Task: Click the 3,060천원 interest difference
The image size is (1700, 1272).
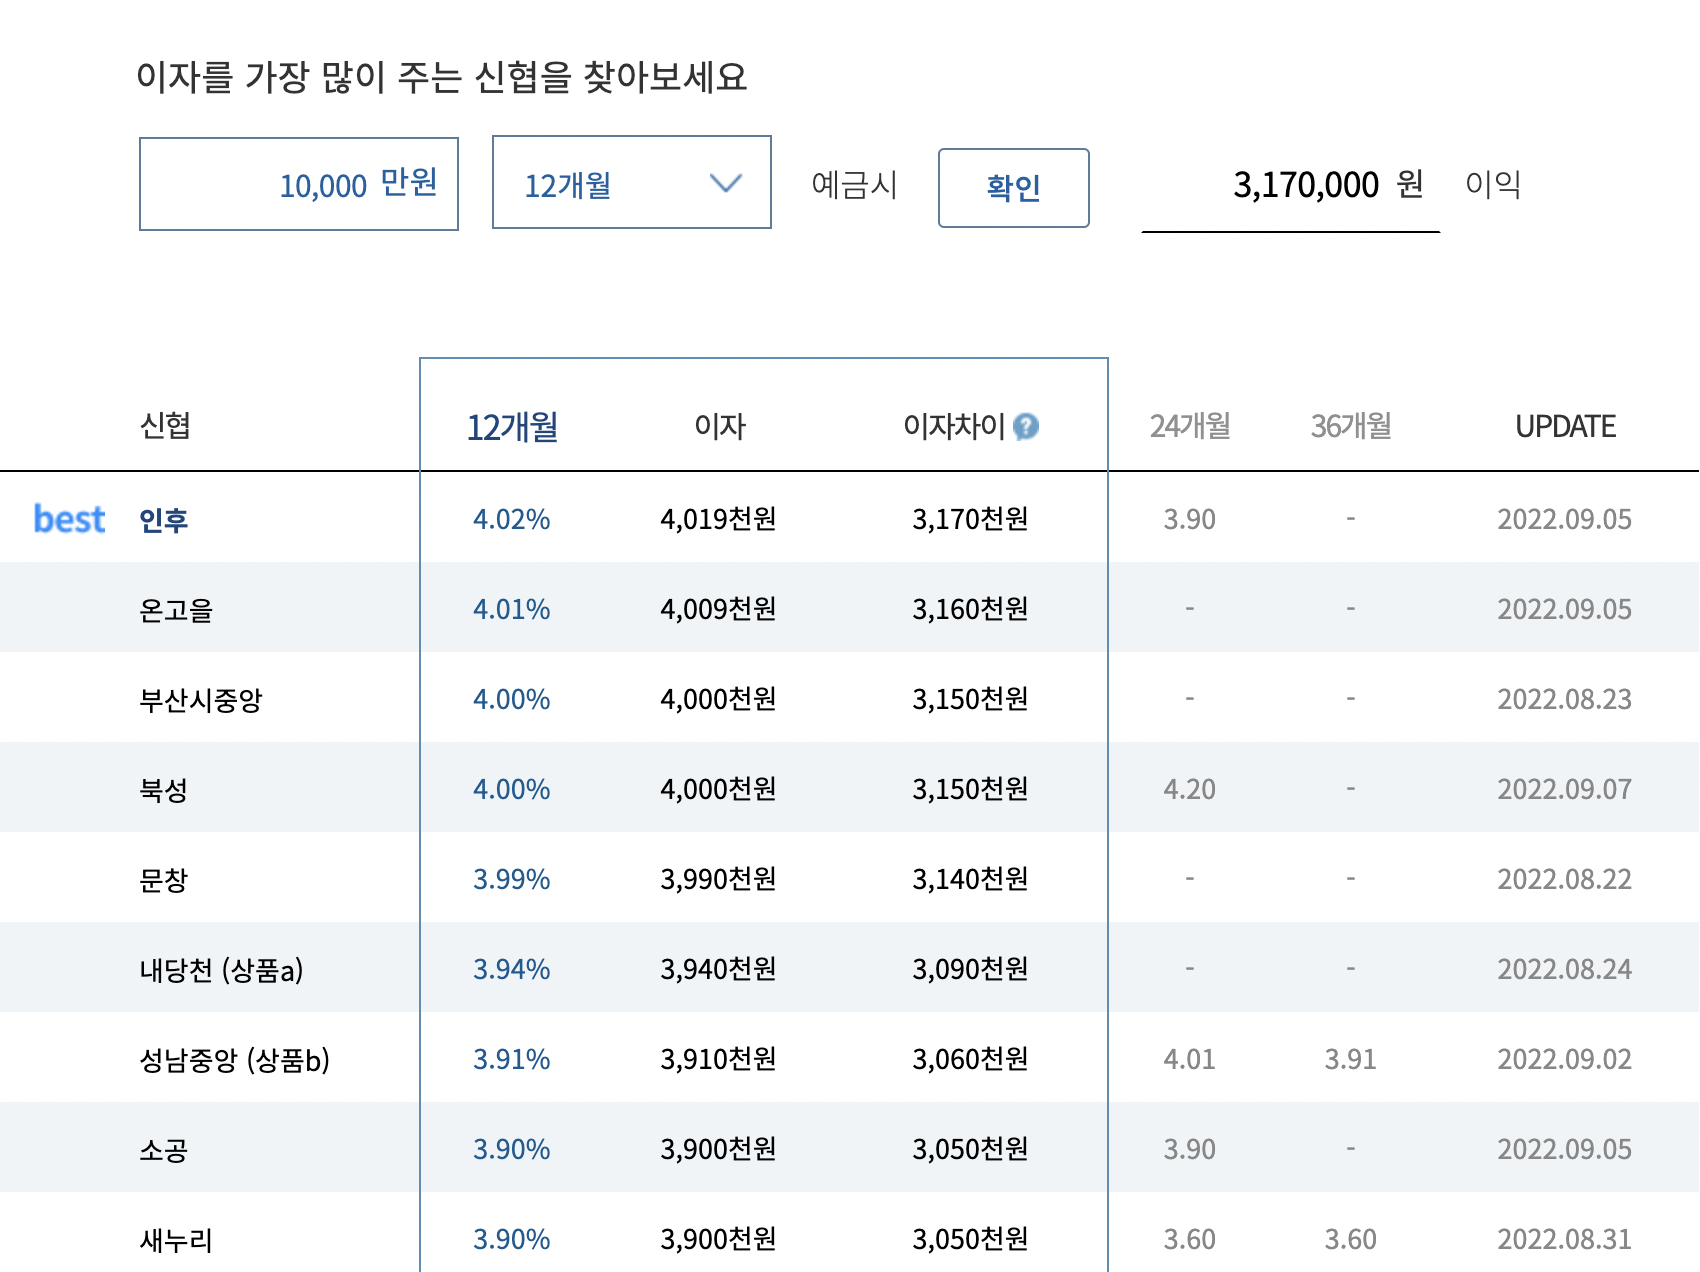Action: coord(971,1059)
